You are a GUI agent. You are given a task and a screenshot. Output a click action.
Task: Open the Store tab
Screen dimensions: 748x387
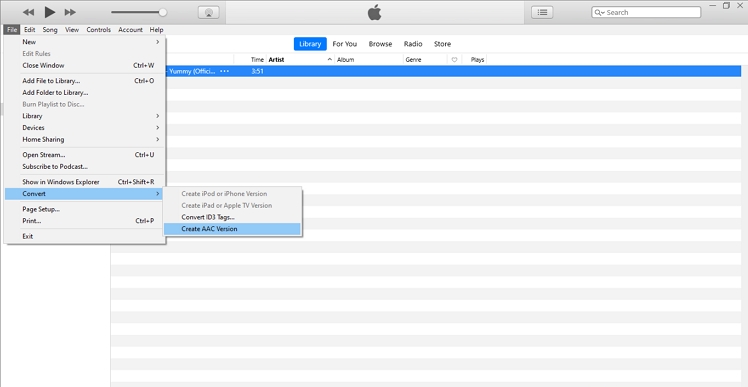coord(442,44)
